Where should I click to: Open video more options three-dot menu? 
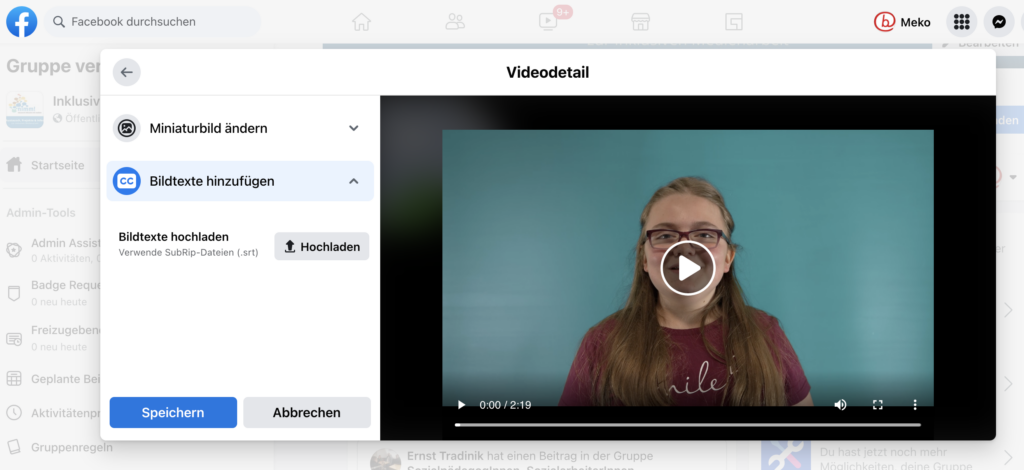tap(915, 405)
